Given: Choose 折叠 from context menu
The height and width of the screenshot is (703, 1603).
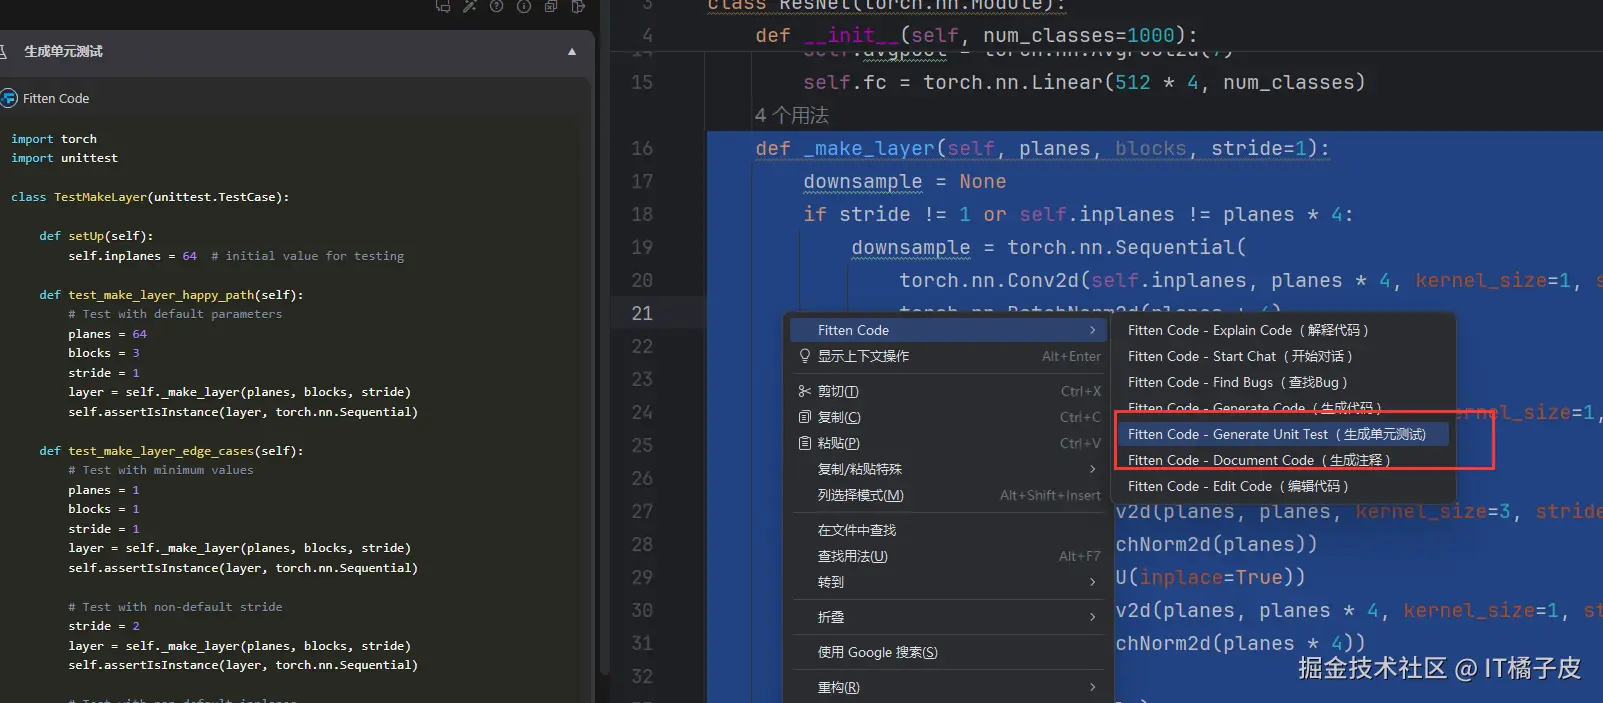Looking at the screenshot, I should [x=948, y=617].
